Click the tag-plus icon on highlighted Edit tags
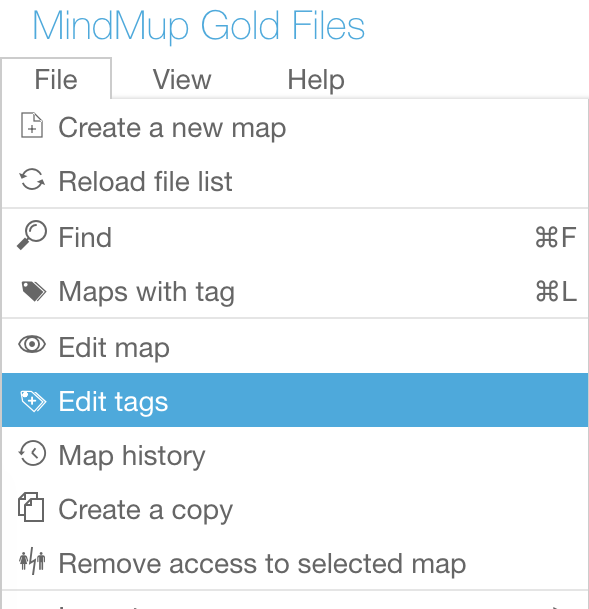The height and width of the screenshot is (609, 589). 33,401
